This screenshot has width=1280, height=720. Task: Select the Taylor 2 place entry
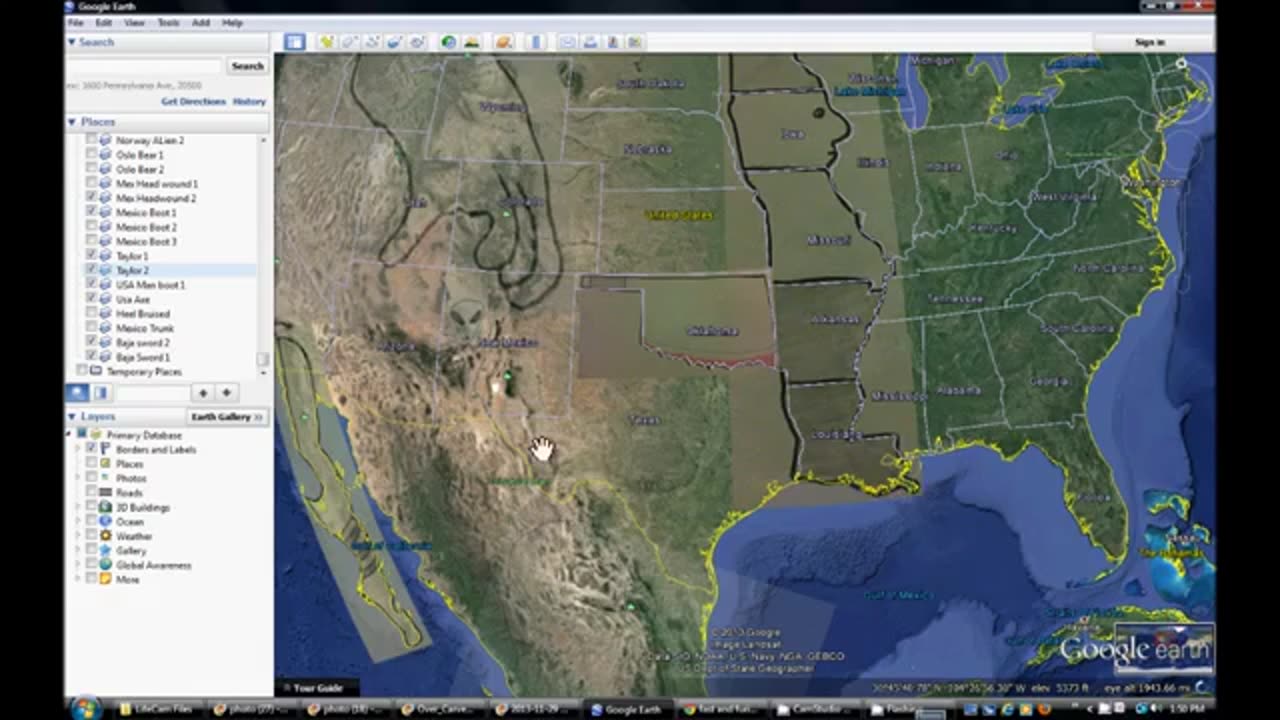132,270
